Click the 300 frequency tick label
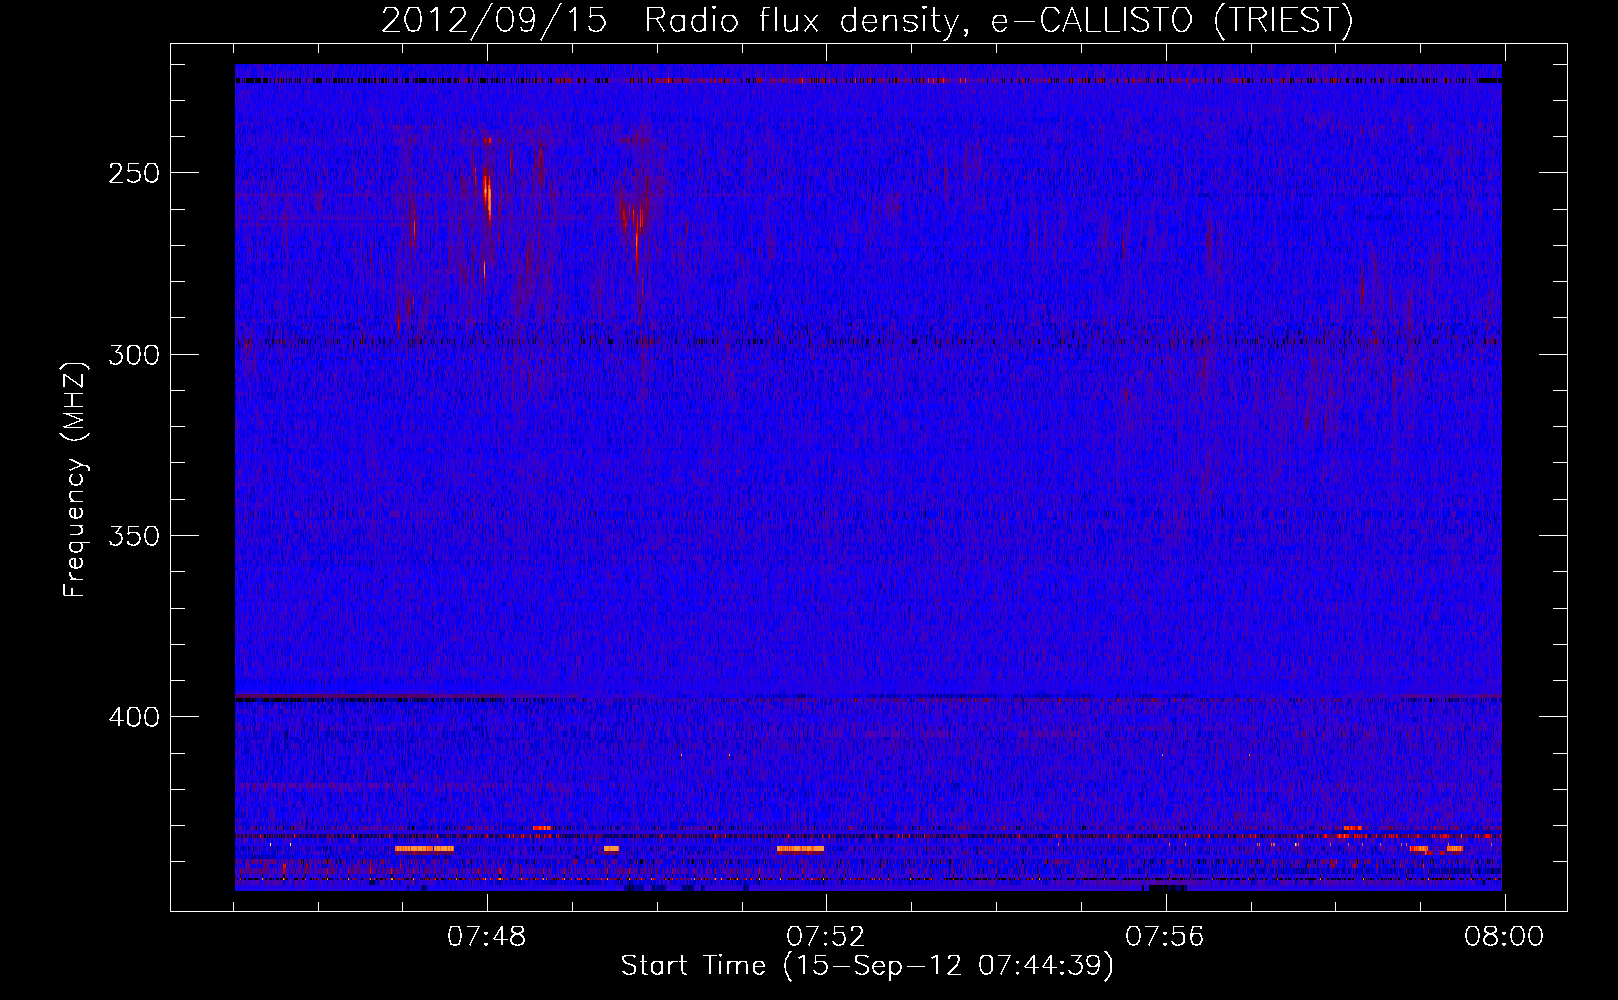 click(134, 355)
